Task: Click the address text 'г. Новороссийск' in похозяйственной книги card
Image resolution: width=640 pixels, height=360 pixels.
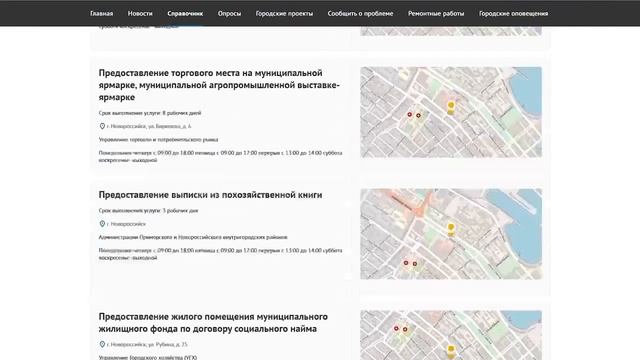Action: click(126, 224)
